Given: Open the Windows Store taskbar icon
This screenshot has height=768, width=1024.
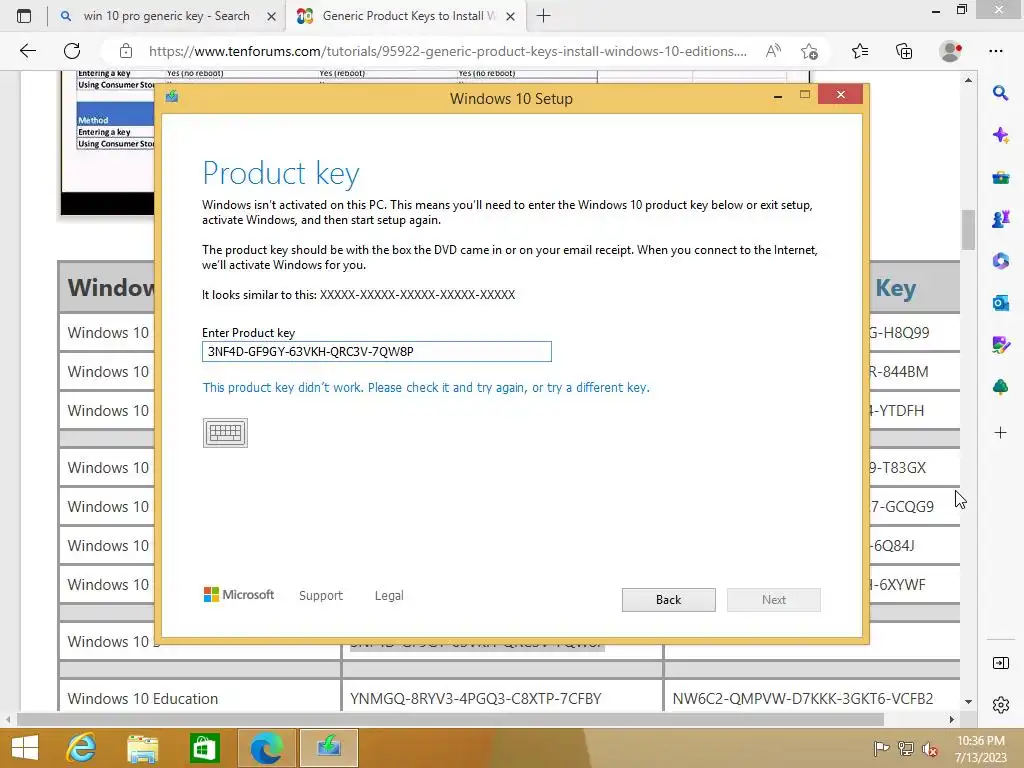Looking at the screenshot, I should coord(204,748).
